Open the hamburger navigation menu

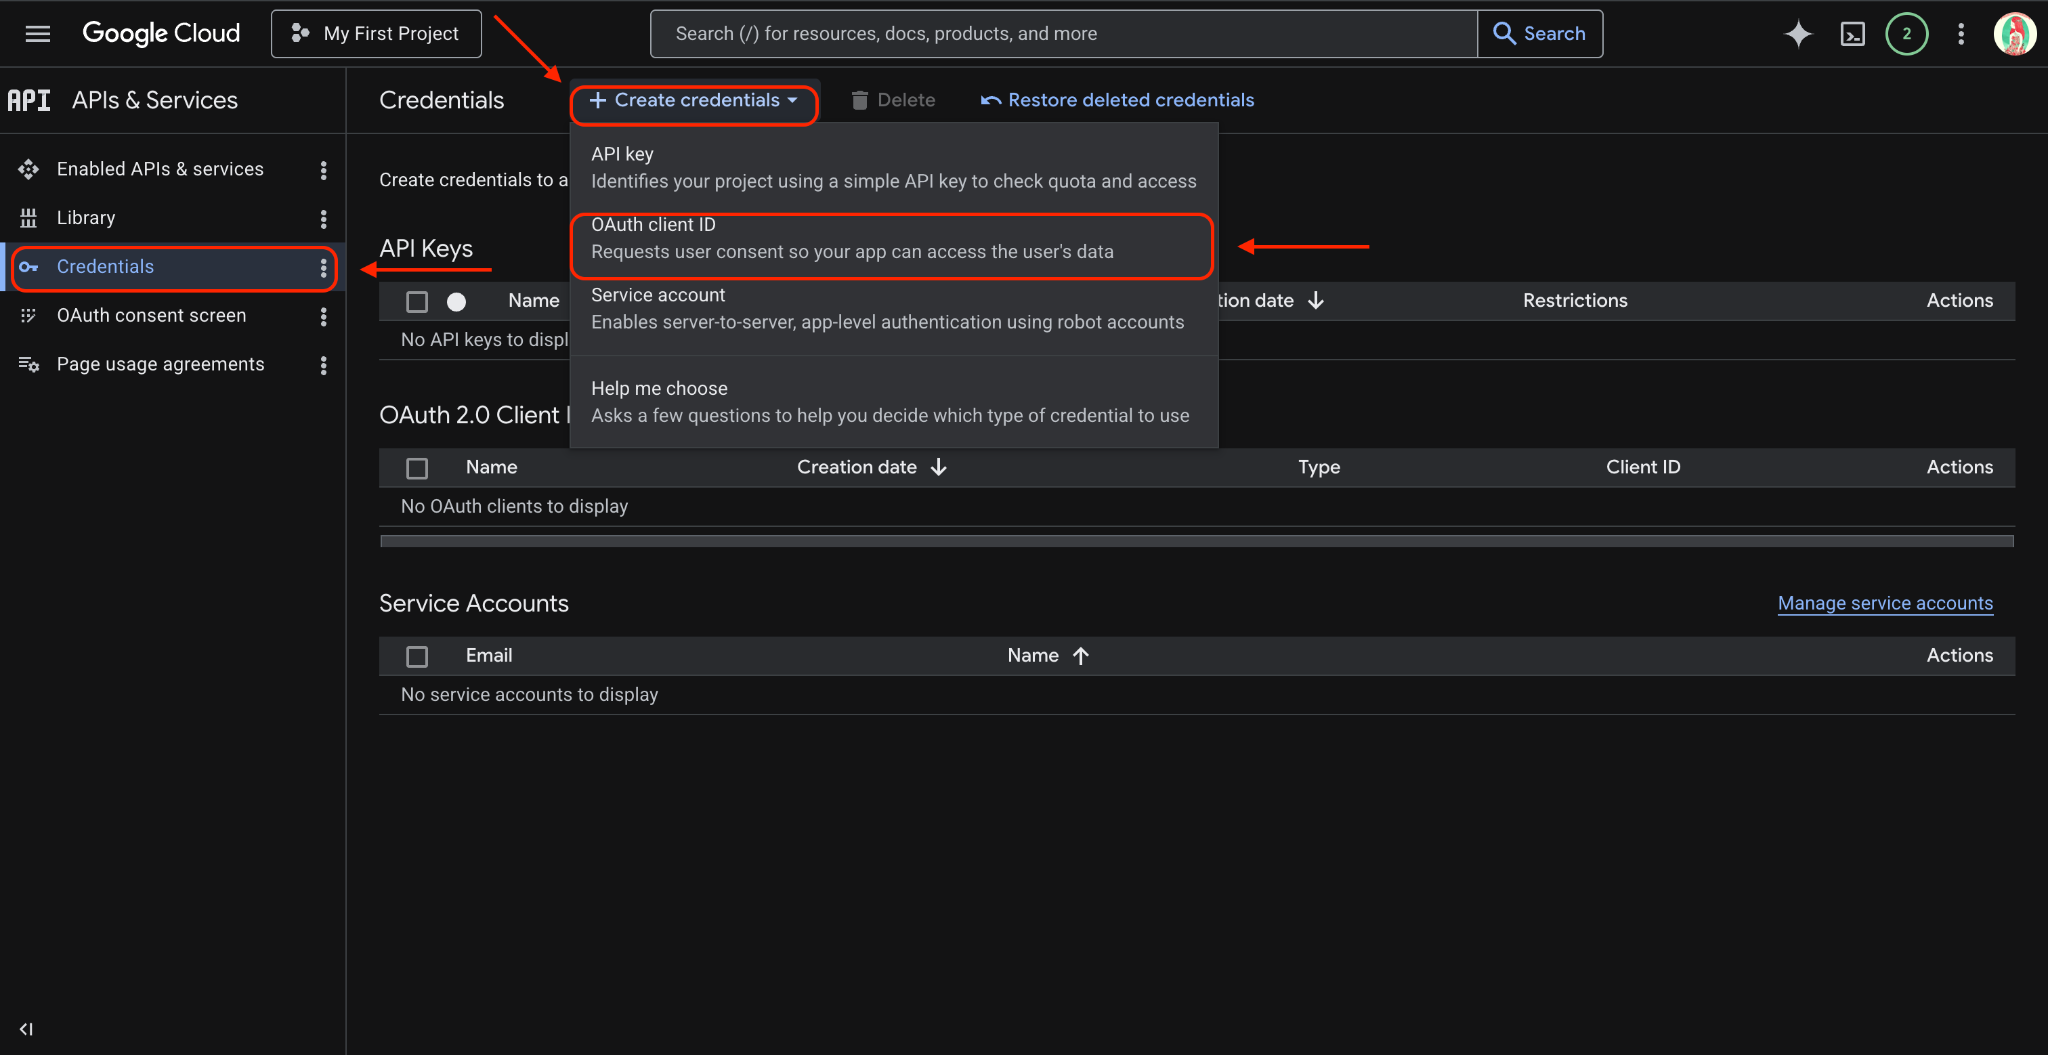pos(38,34)
